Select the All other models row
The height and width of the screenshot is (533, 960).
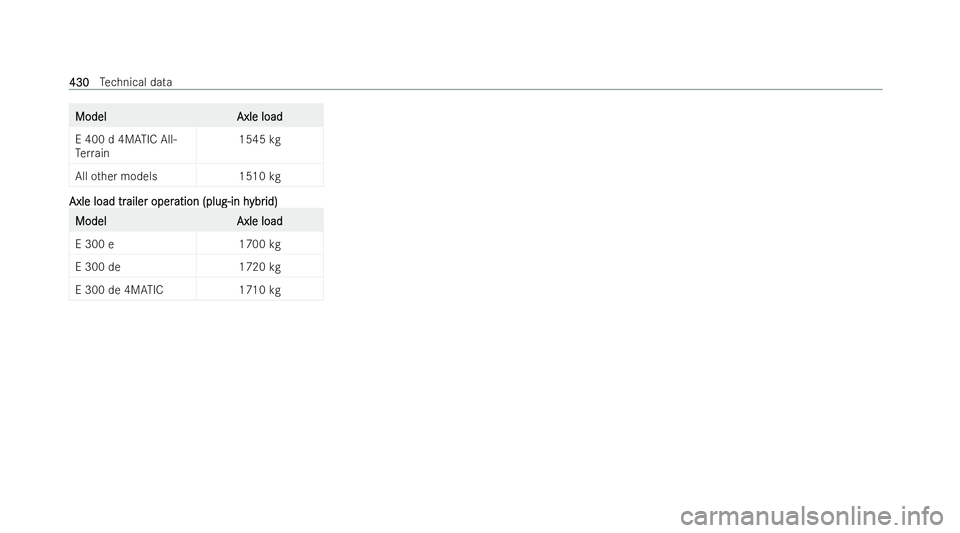tap(196, 176)
